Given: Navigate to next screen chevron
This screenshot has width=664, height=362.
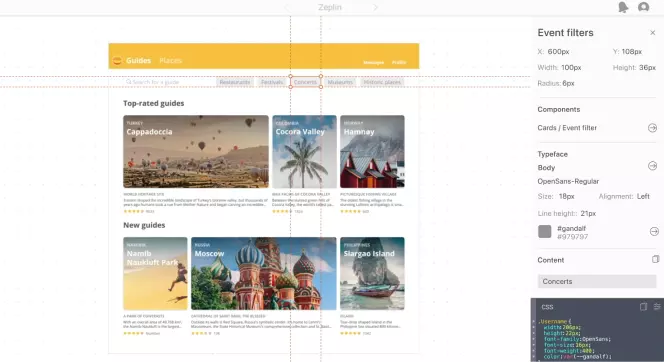Looking at the screenshot, I should 375,7.
